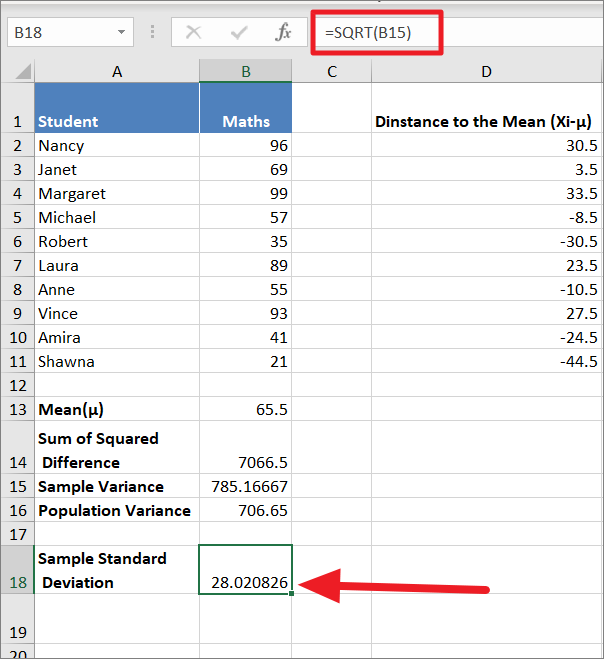The width and height of the screenshot is (604, 659).
Task: Click Nancy's Maths score 96
Action: pos(245,145)
